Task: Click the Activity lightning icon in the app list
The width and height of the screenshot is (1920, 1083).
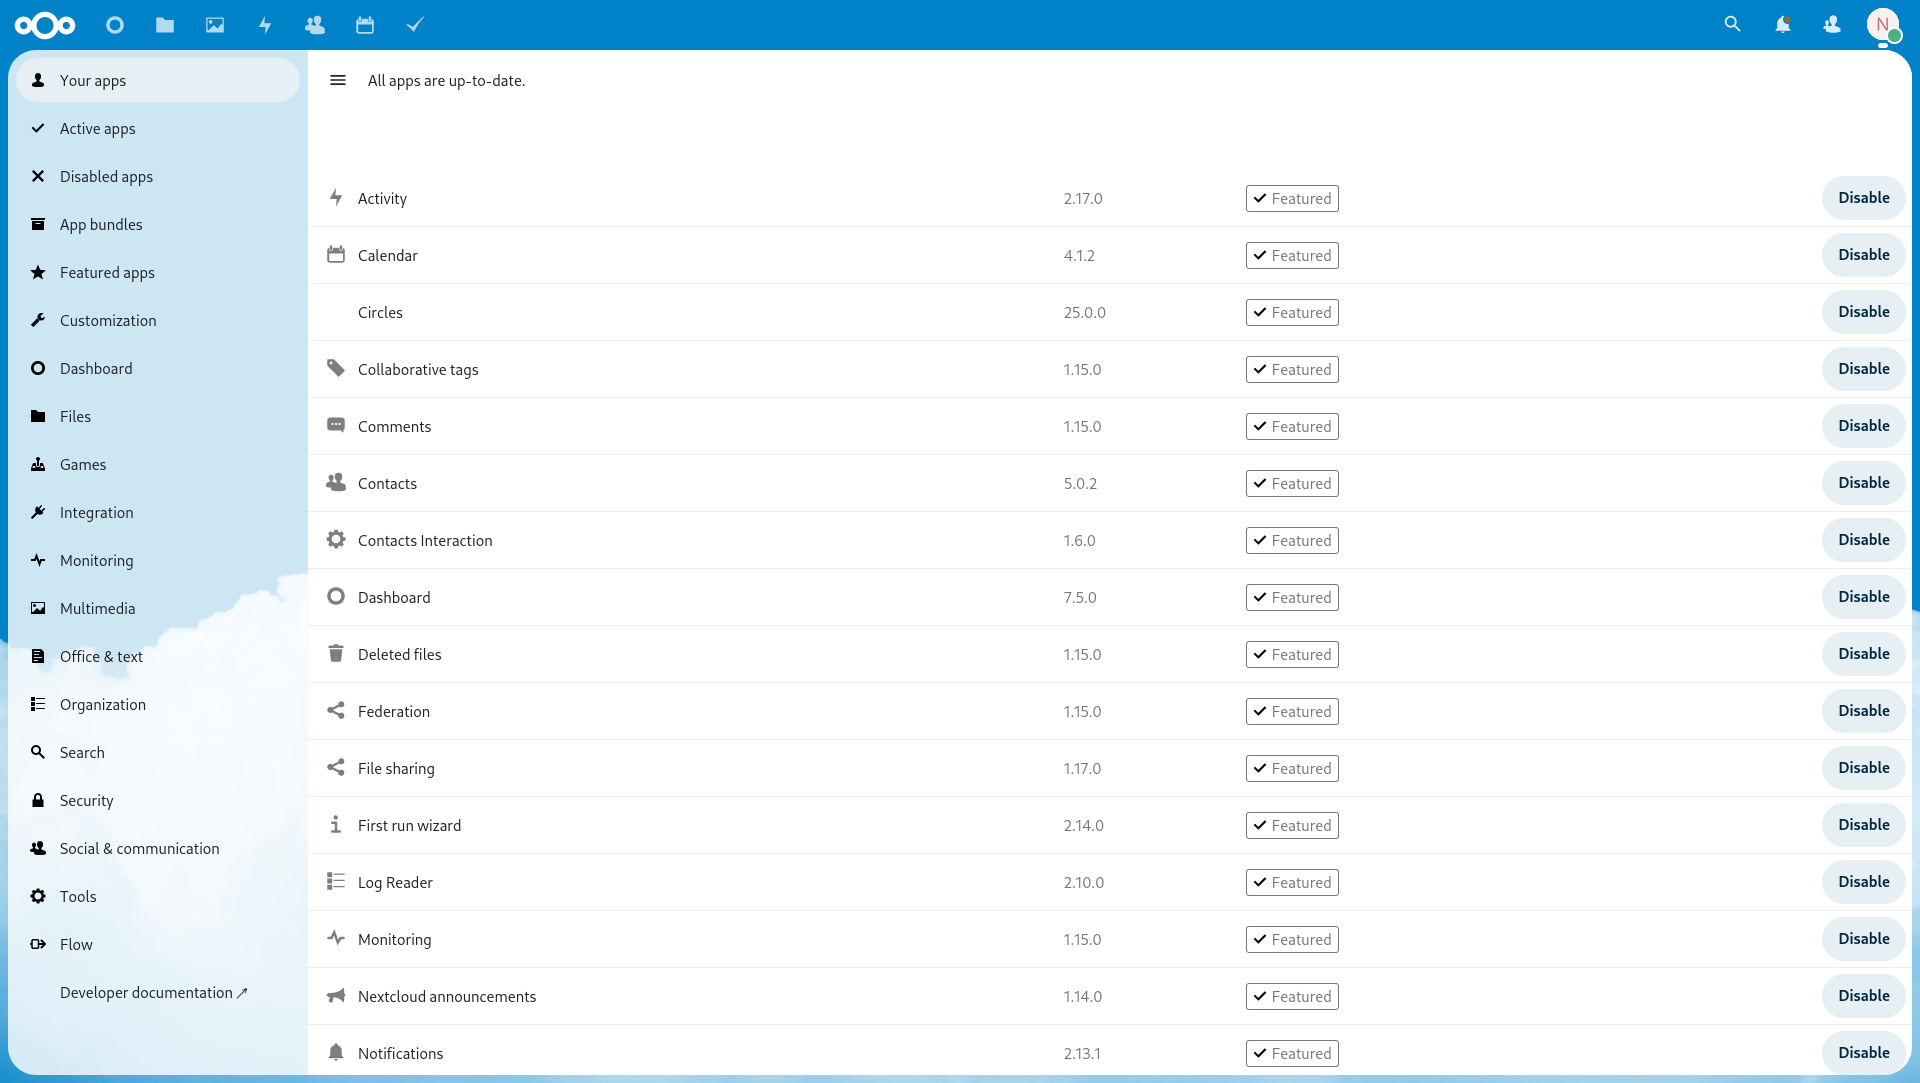Action: (336, 198)
